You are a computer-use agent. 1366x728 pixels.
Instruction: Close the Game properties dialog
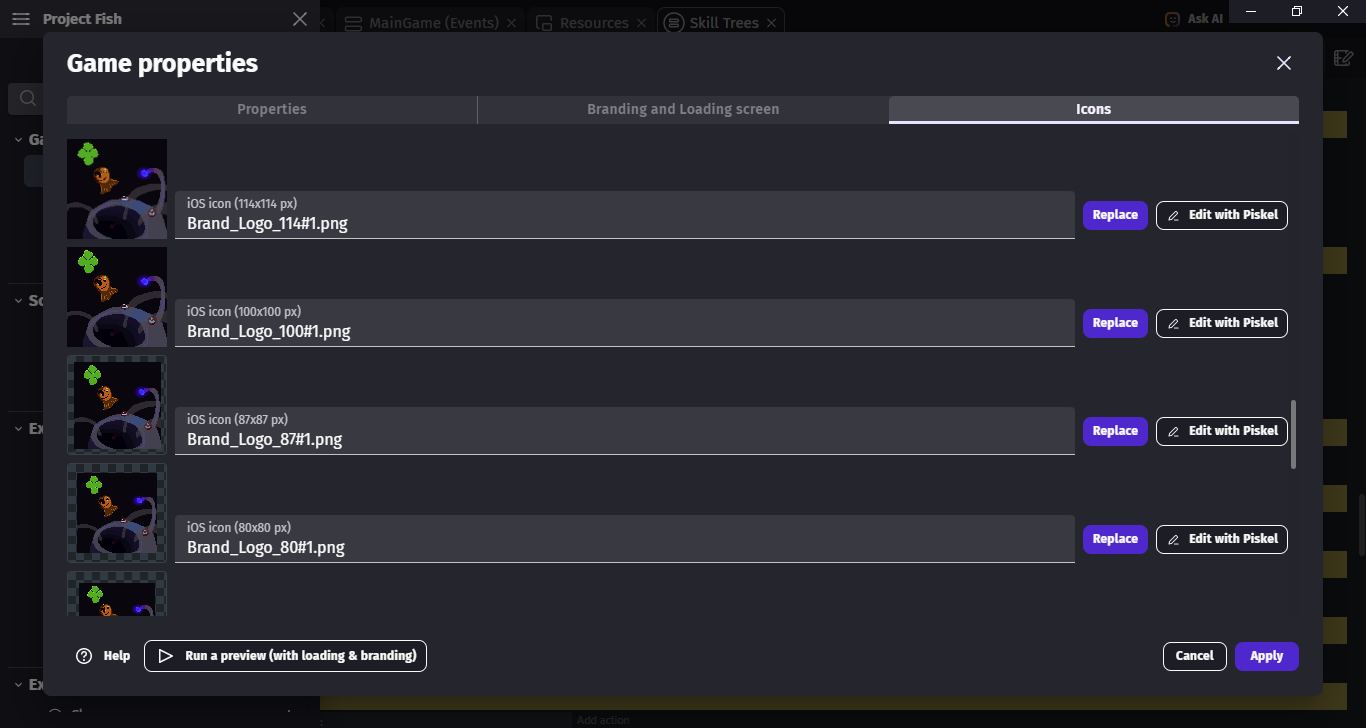click(x=1284, y=63)
